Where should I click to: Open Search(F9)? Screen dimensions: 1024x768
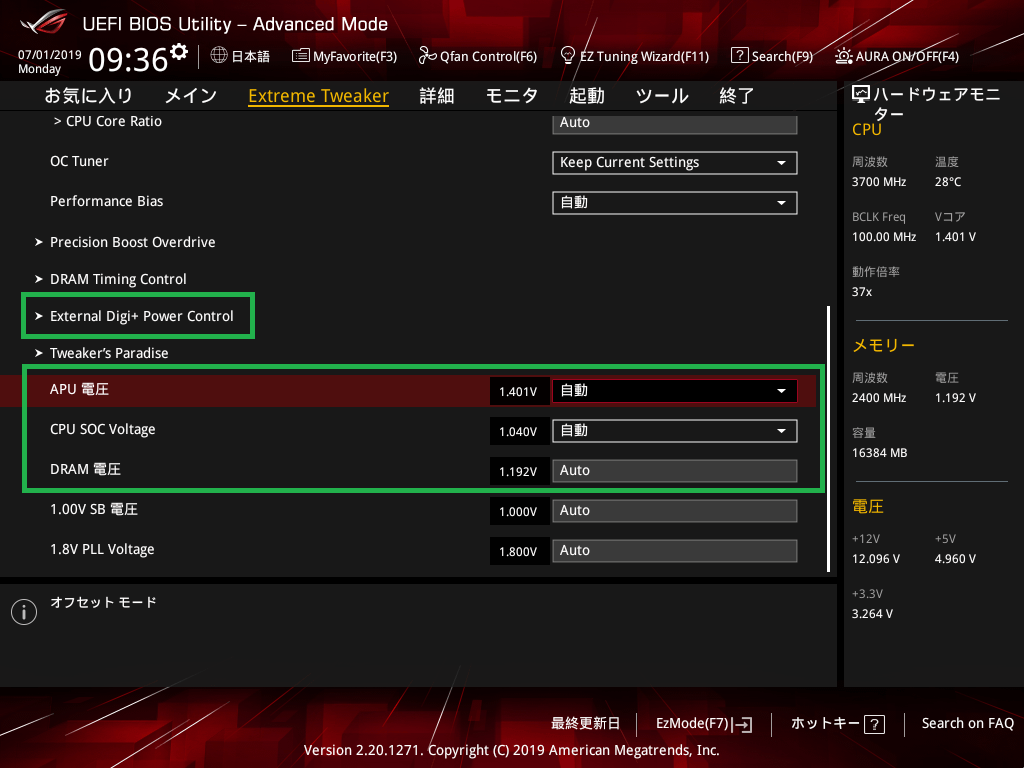pos(772,56)
